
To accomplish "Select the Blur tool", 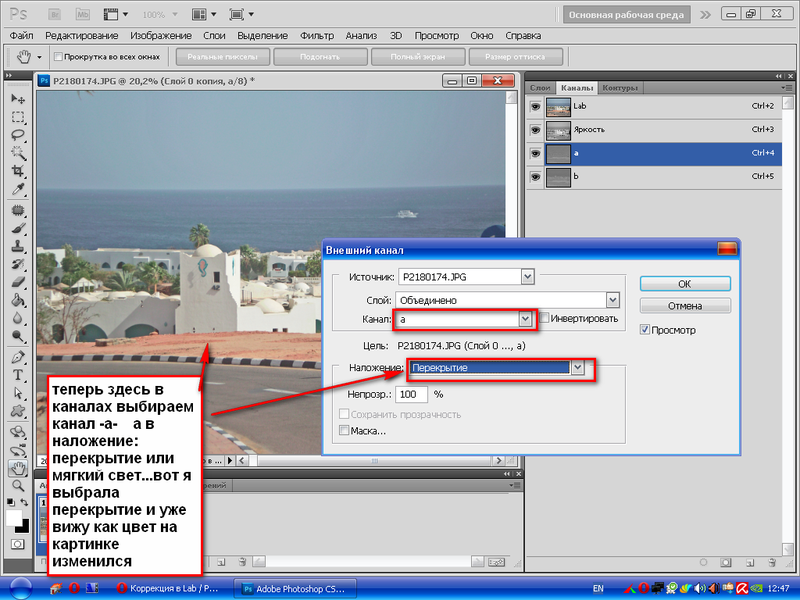I will pos(18,318).
